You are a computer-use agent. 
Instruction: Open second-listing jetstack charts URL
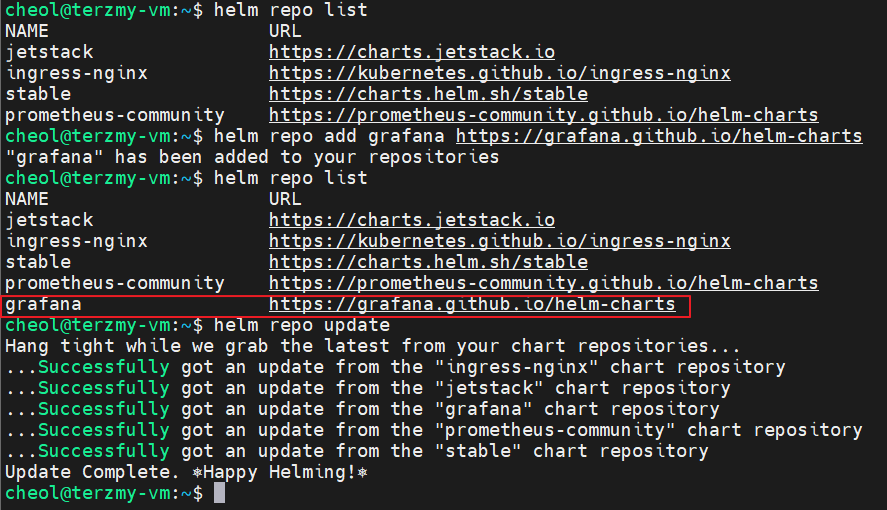412,220
